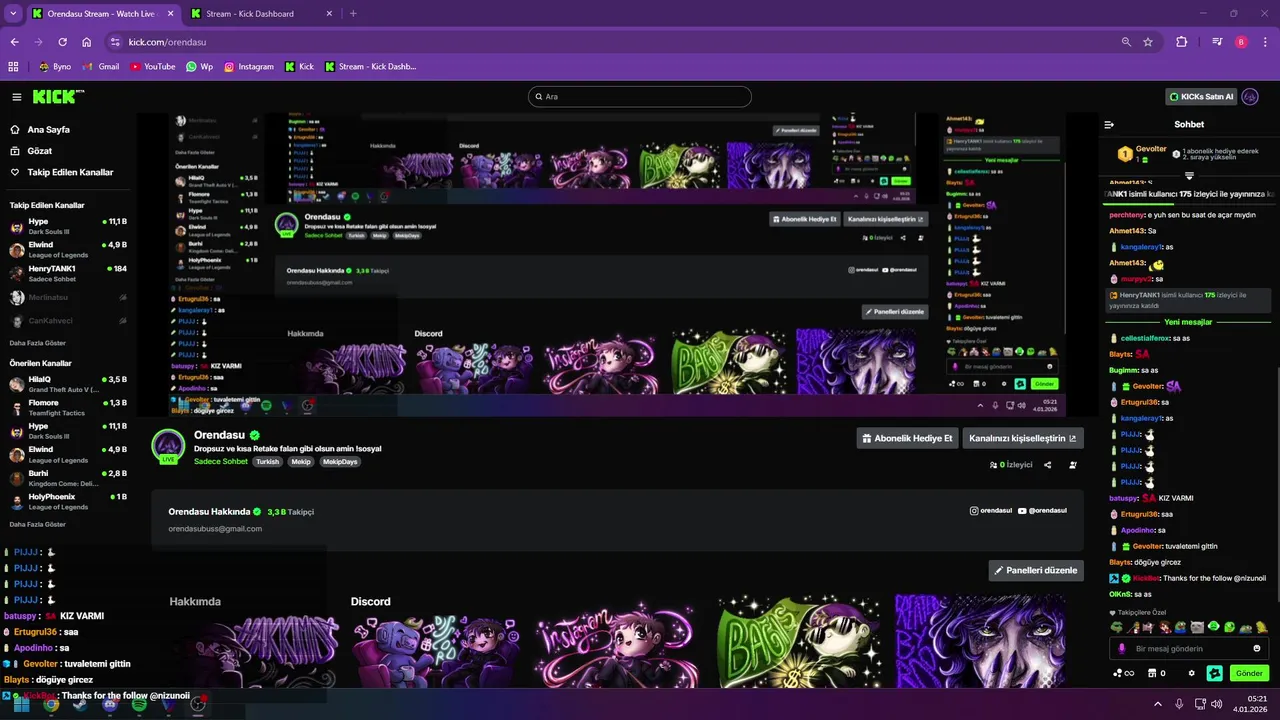Viewport: 1280px width, 720px height.
Task: Open the Gmail bookmark
Action: click(101, 67)
